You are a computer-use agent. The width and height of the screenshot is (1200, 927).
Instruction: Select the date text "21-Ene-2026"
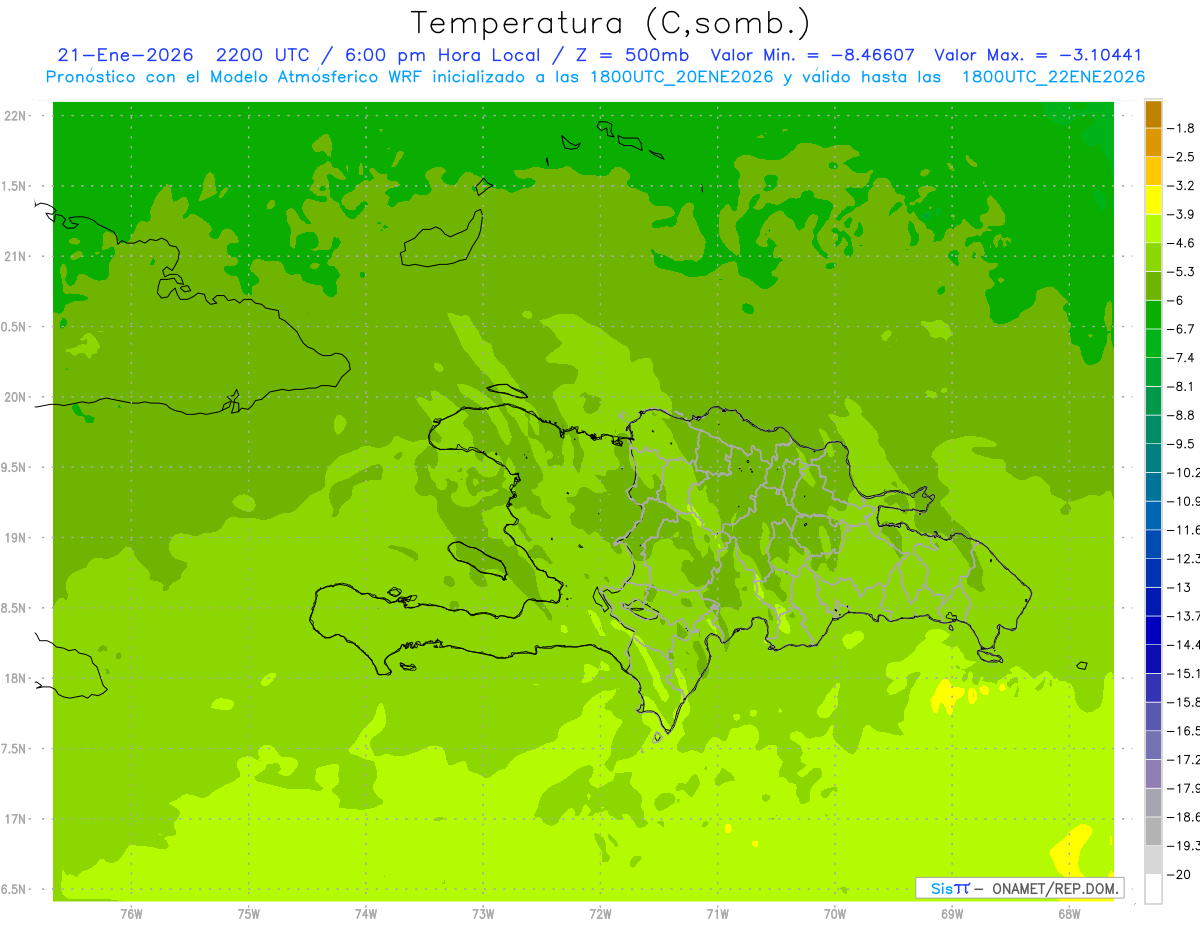[125, 55]
